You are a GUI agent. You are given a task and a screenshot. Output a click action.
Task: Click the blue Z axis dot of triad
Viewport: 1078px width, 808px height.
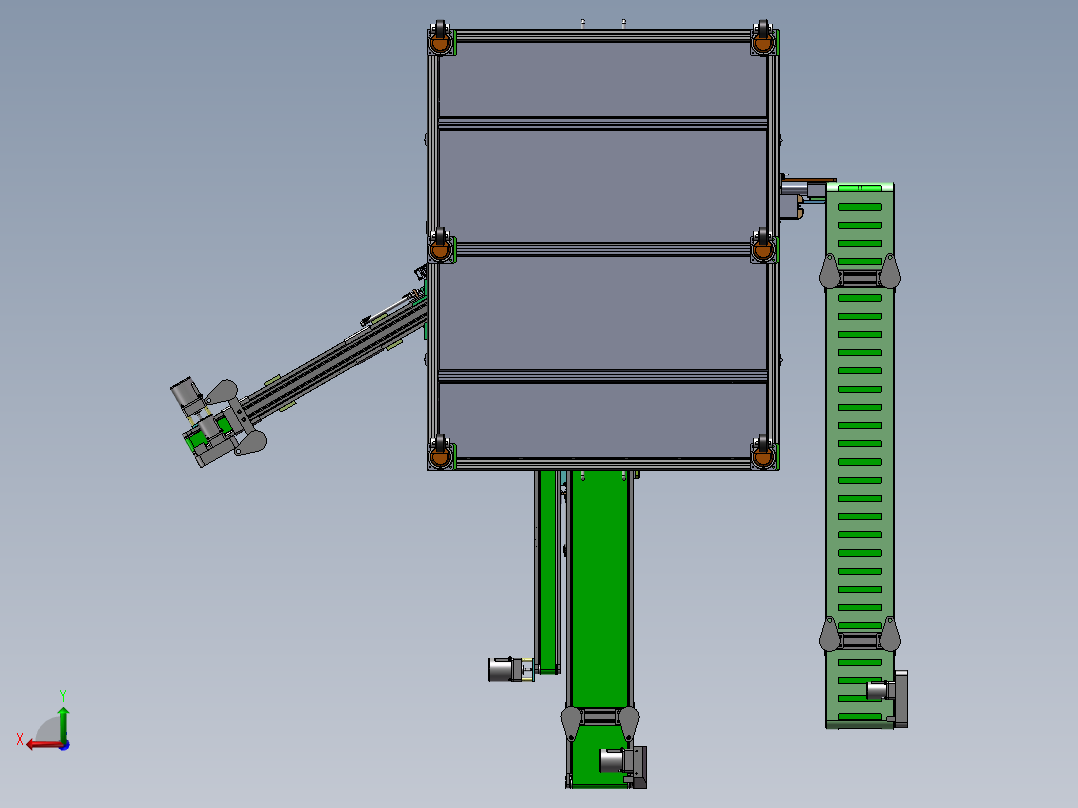[64, 744]
